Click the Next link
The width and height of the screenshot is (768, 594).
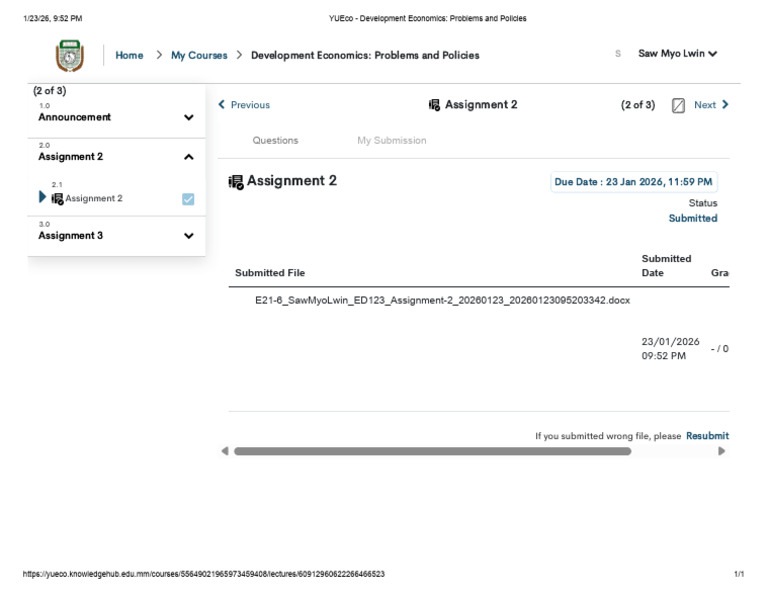pyautogui.click(x=705, y=105)
